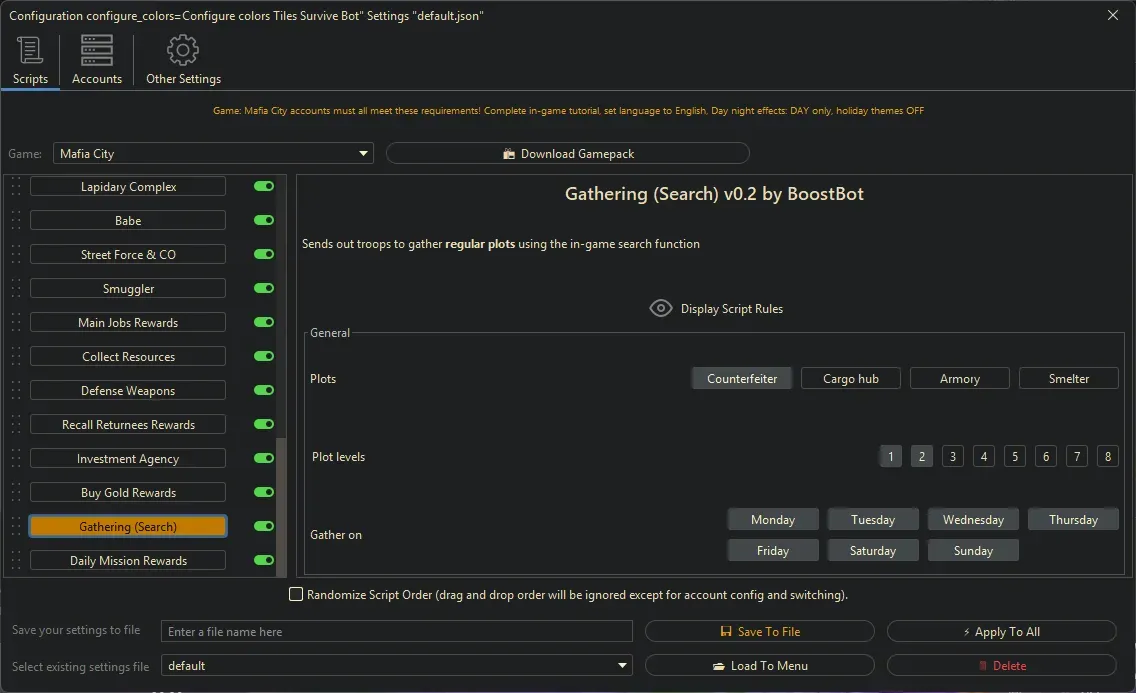
Task: Select the Cargo hub plot type
Action: pyautogui.click(x=850, y=378)
